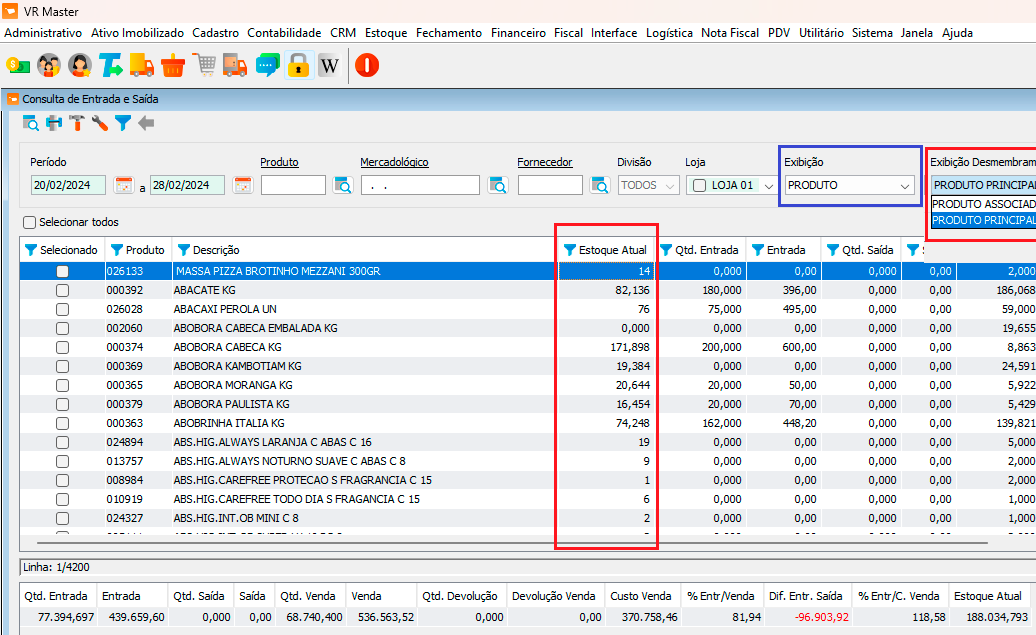Screen dimensions: 1036x635
Task: Enable the Selecionar todos checkbox
Action: coord(29,222)
